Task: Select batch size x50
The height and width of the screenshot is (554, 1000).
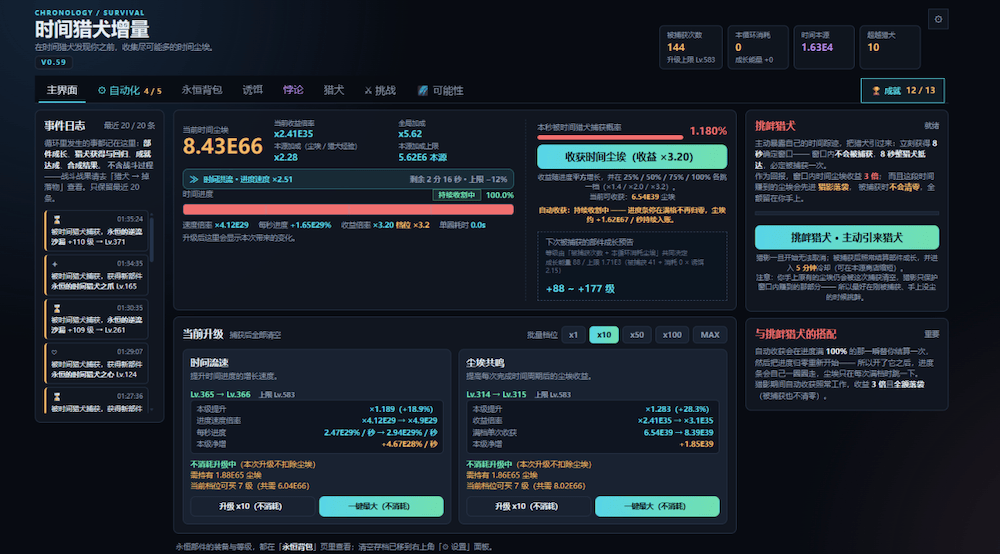Action: [x=636, y=335]
